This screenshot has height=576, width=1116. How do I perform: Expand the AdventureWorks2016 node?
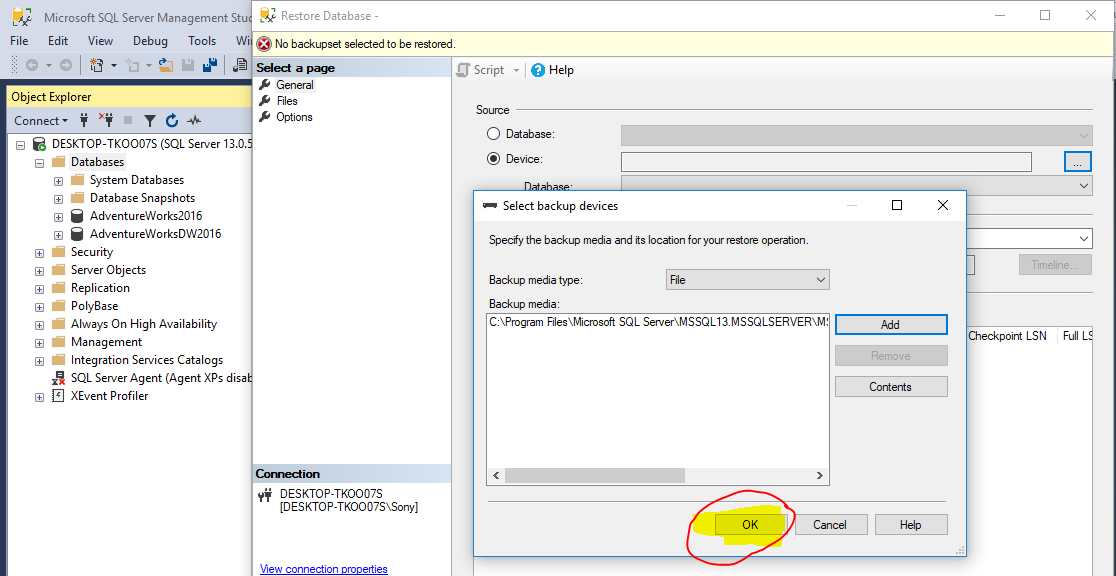pos(58,216)
